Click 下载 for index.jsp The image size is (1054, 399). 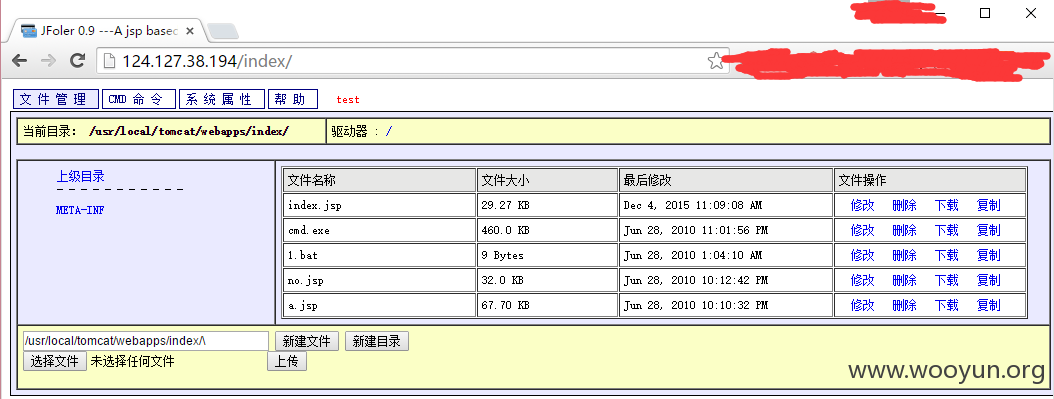946,206
